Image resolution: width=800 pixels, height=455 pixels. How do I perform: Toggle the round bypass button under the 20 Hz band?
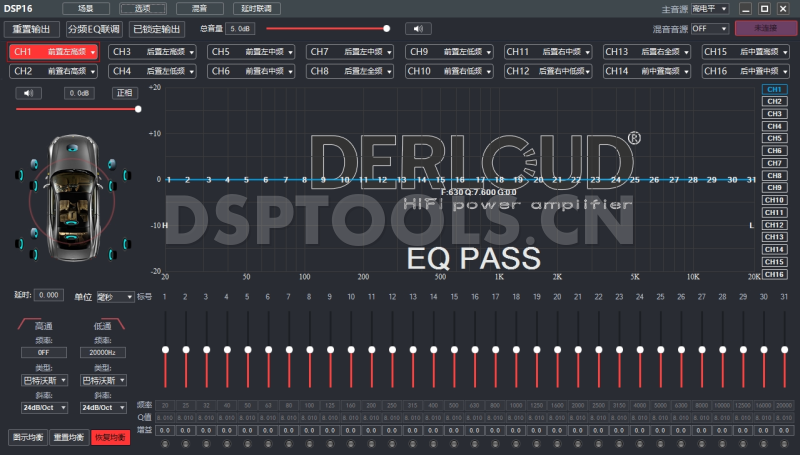tap(165, 444)
